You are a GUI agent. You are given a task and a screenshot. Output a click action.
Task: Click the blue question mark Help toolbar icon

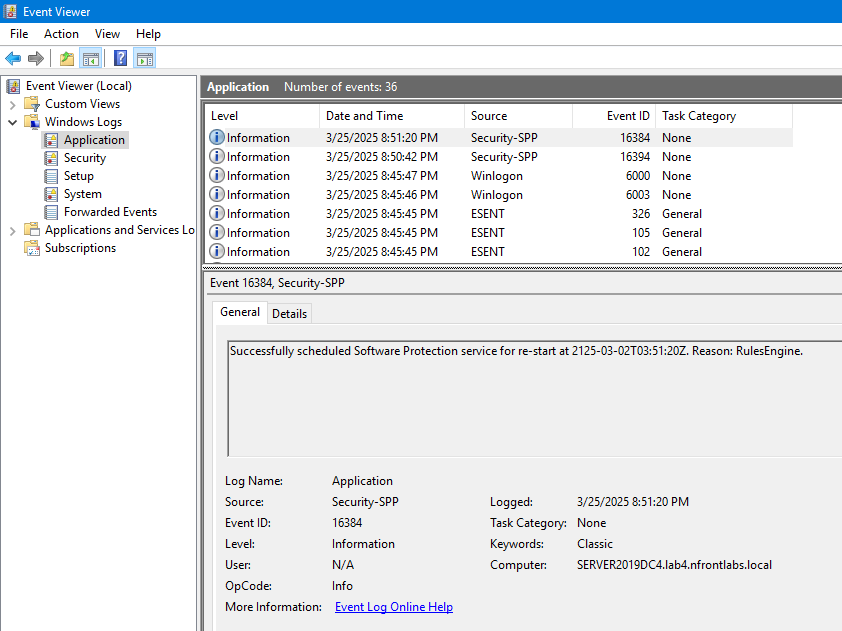(x=120, y=58)
